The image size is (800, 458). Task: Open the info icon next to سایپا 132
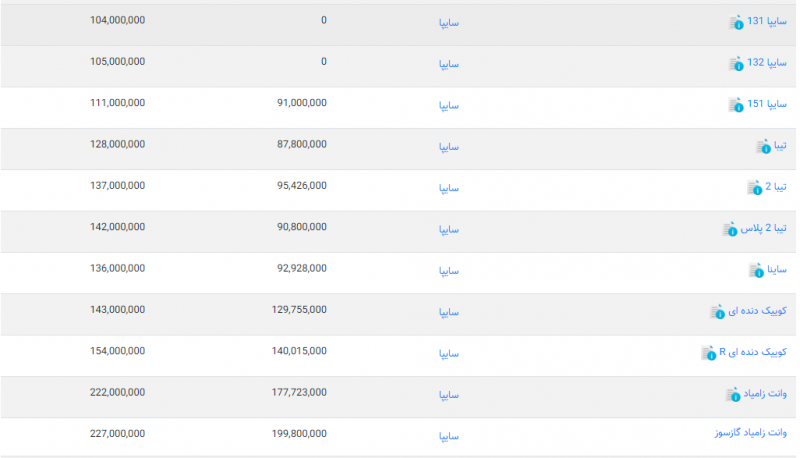pyautogui.click(x=737, y=64)
